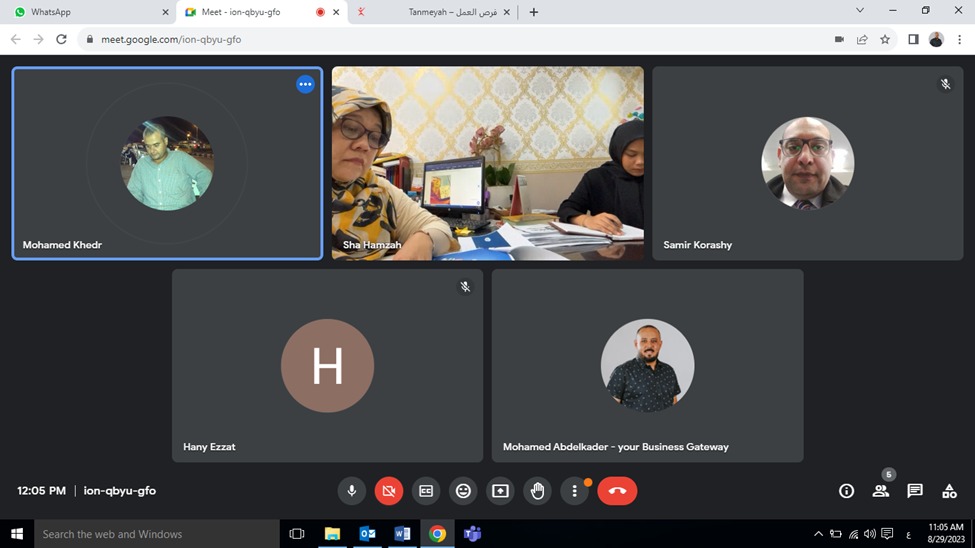Screen dimensions: 975x548
Task: Click the Present now button
Action: pos(501,491)
